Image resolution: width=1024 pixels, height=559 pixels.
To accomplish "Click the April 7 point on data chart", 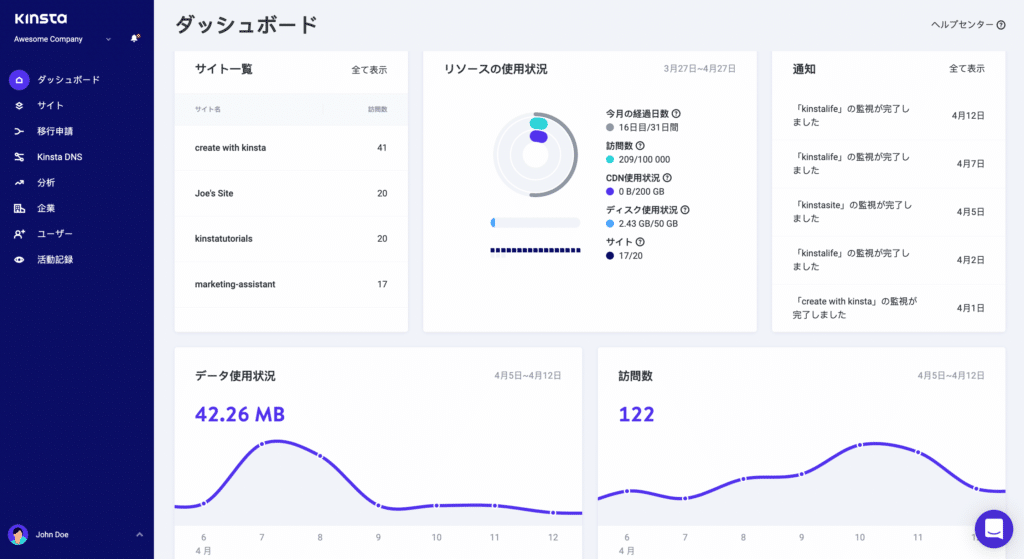I will point(262,443).
